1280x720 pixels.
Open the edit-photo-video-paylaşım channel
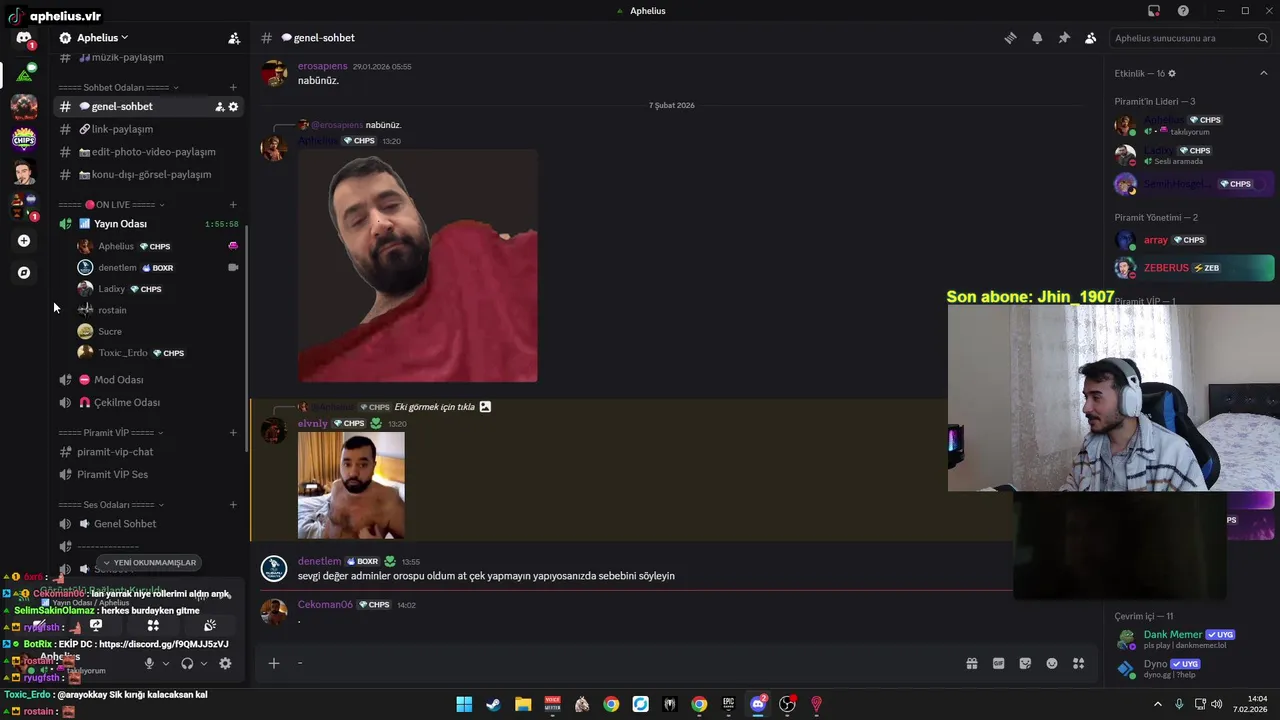tap(150, 152)
